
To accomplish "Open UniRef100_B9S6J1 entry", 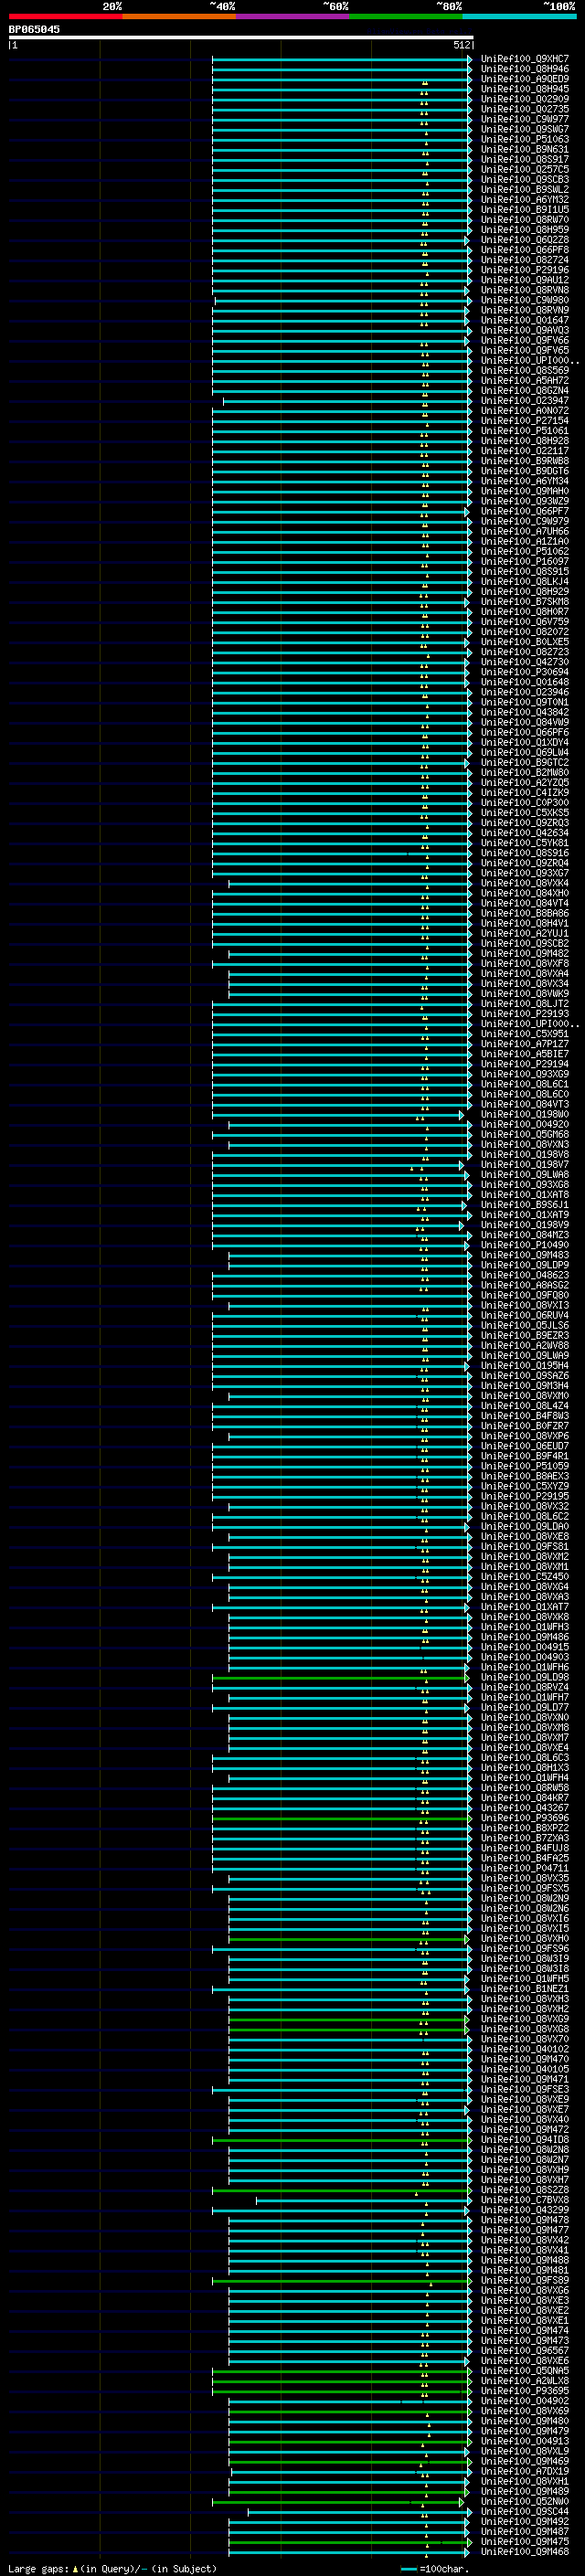I will tap(525, 1205).
